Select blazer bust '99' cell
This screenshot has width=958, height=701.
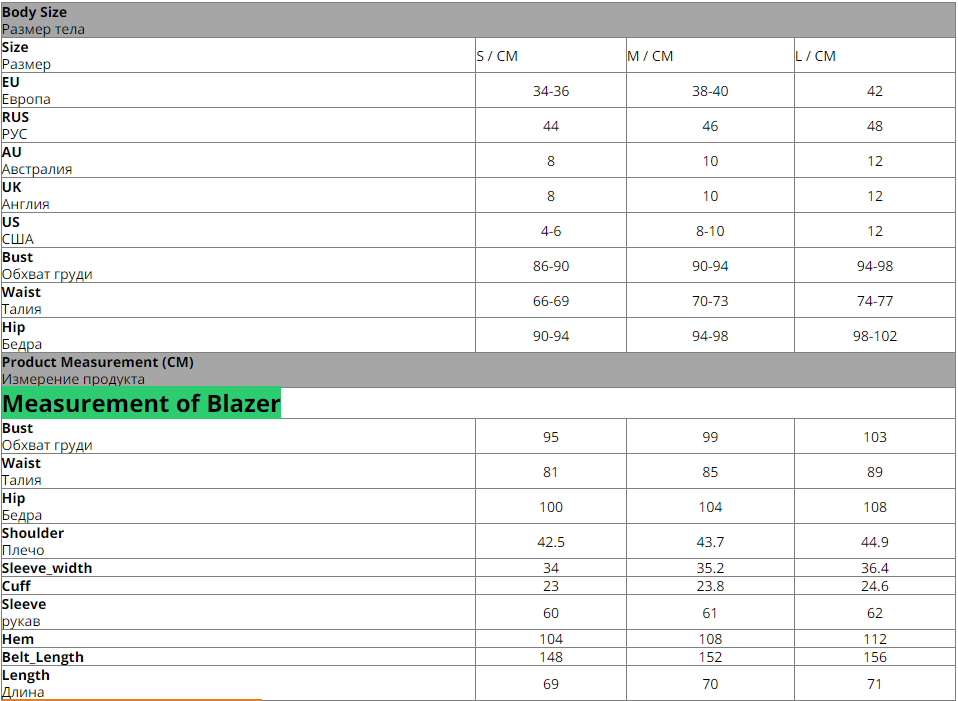pyautogui.click(x=711, y=437)
